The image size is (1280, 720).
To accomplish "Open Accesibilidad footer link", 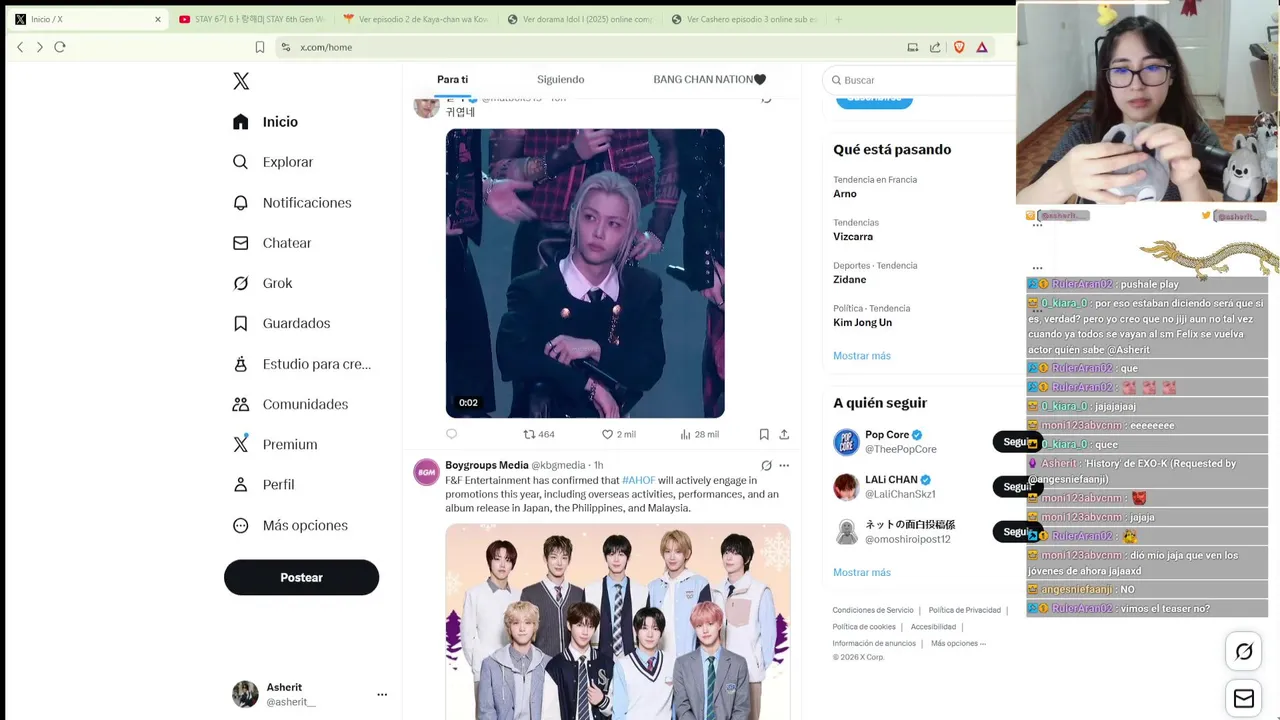I will click(933, 627).
